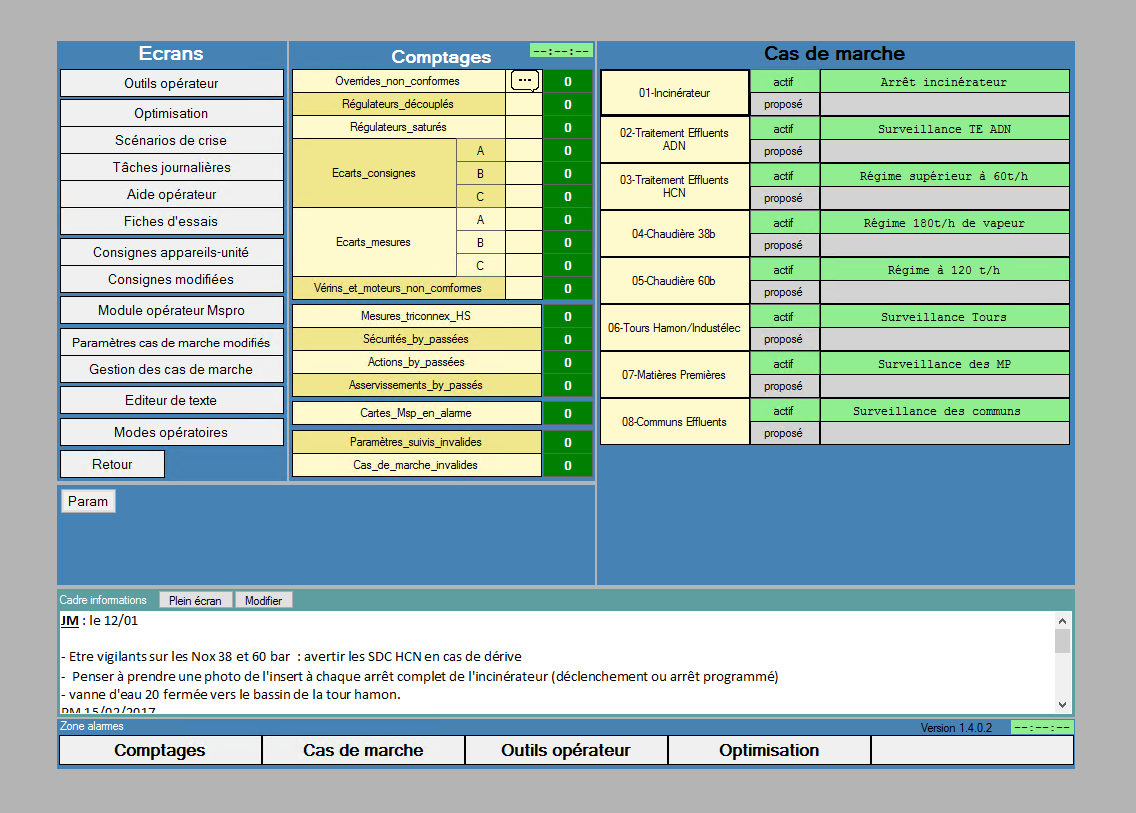Image resolution: width=1136 pixels, height=813 pixels.
Task: Switch to the Comptages bottom tab
Action: [160, 750]
